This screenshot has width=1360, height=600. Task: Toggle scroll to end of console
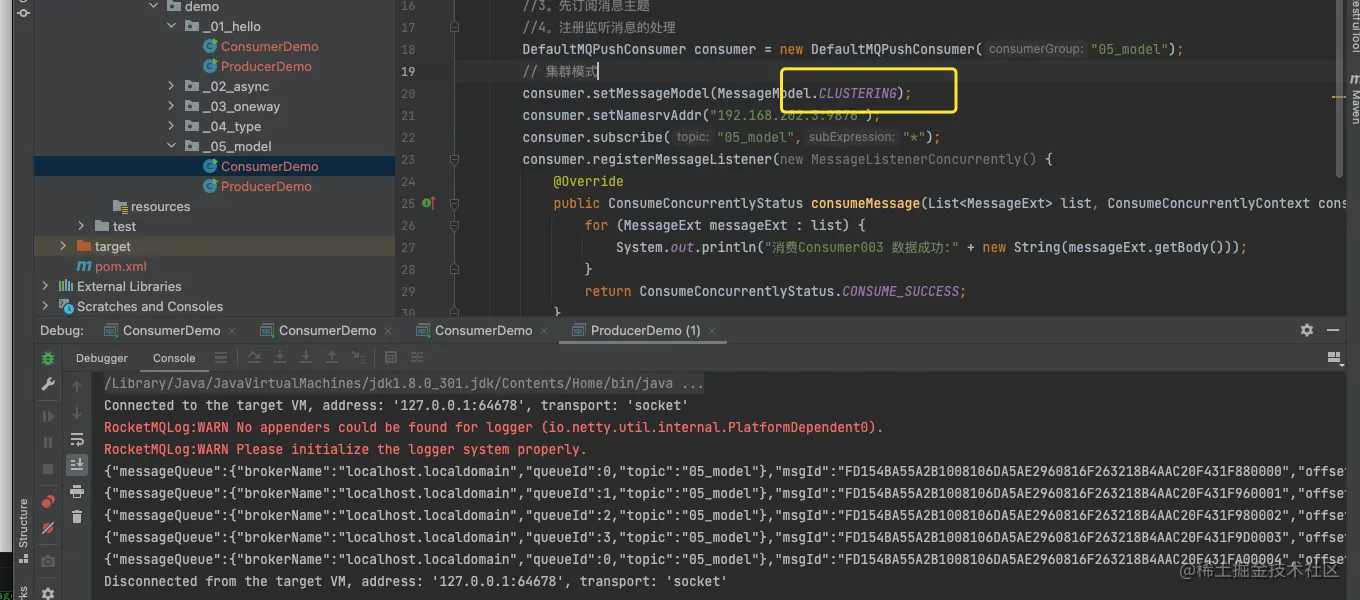click(77, 465)
